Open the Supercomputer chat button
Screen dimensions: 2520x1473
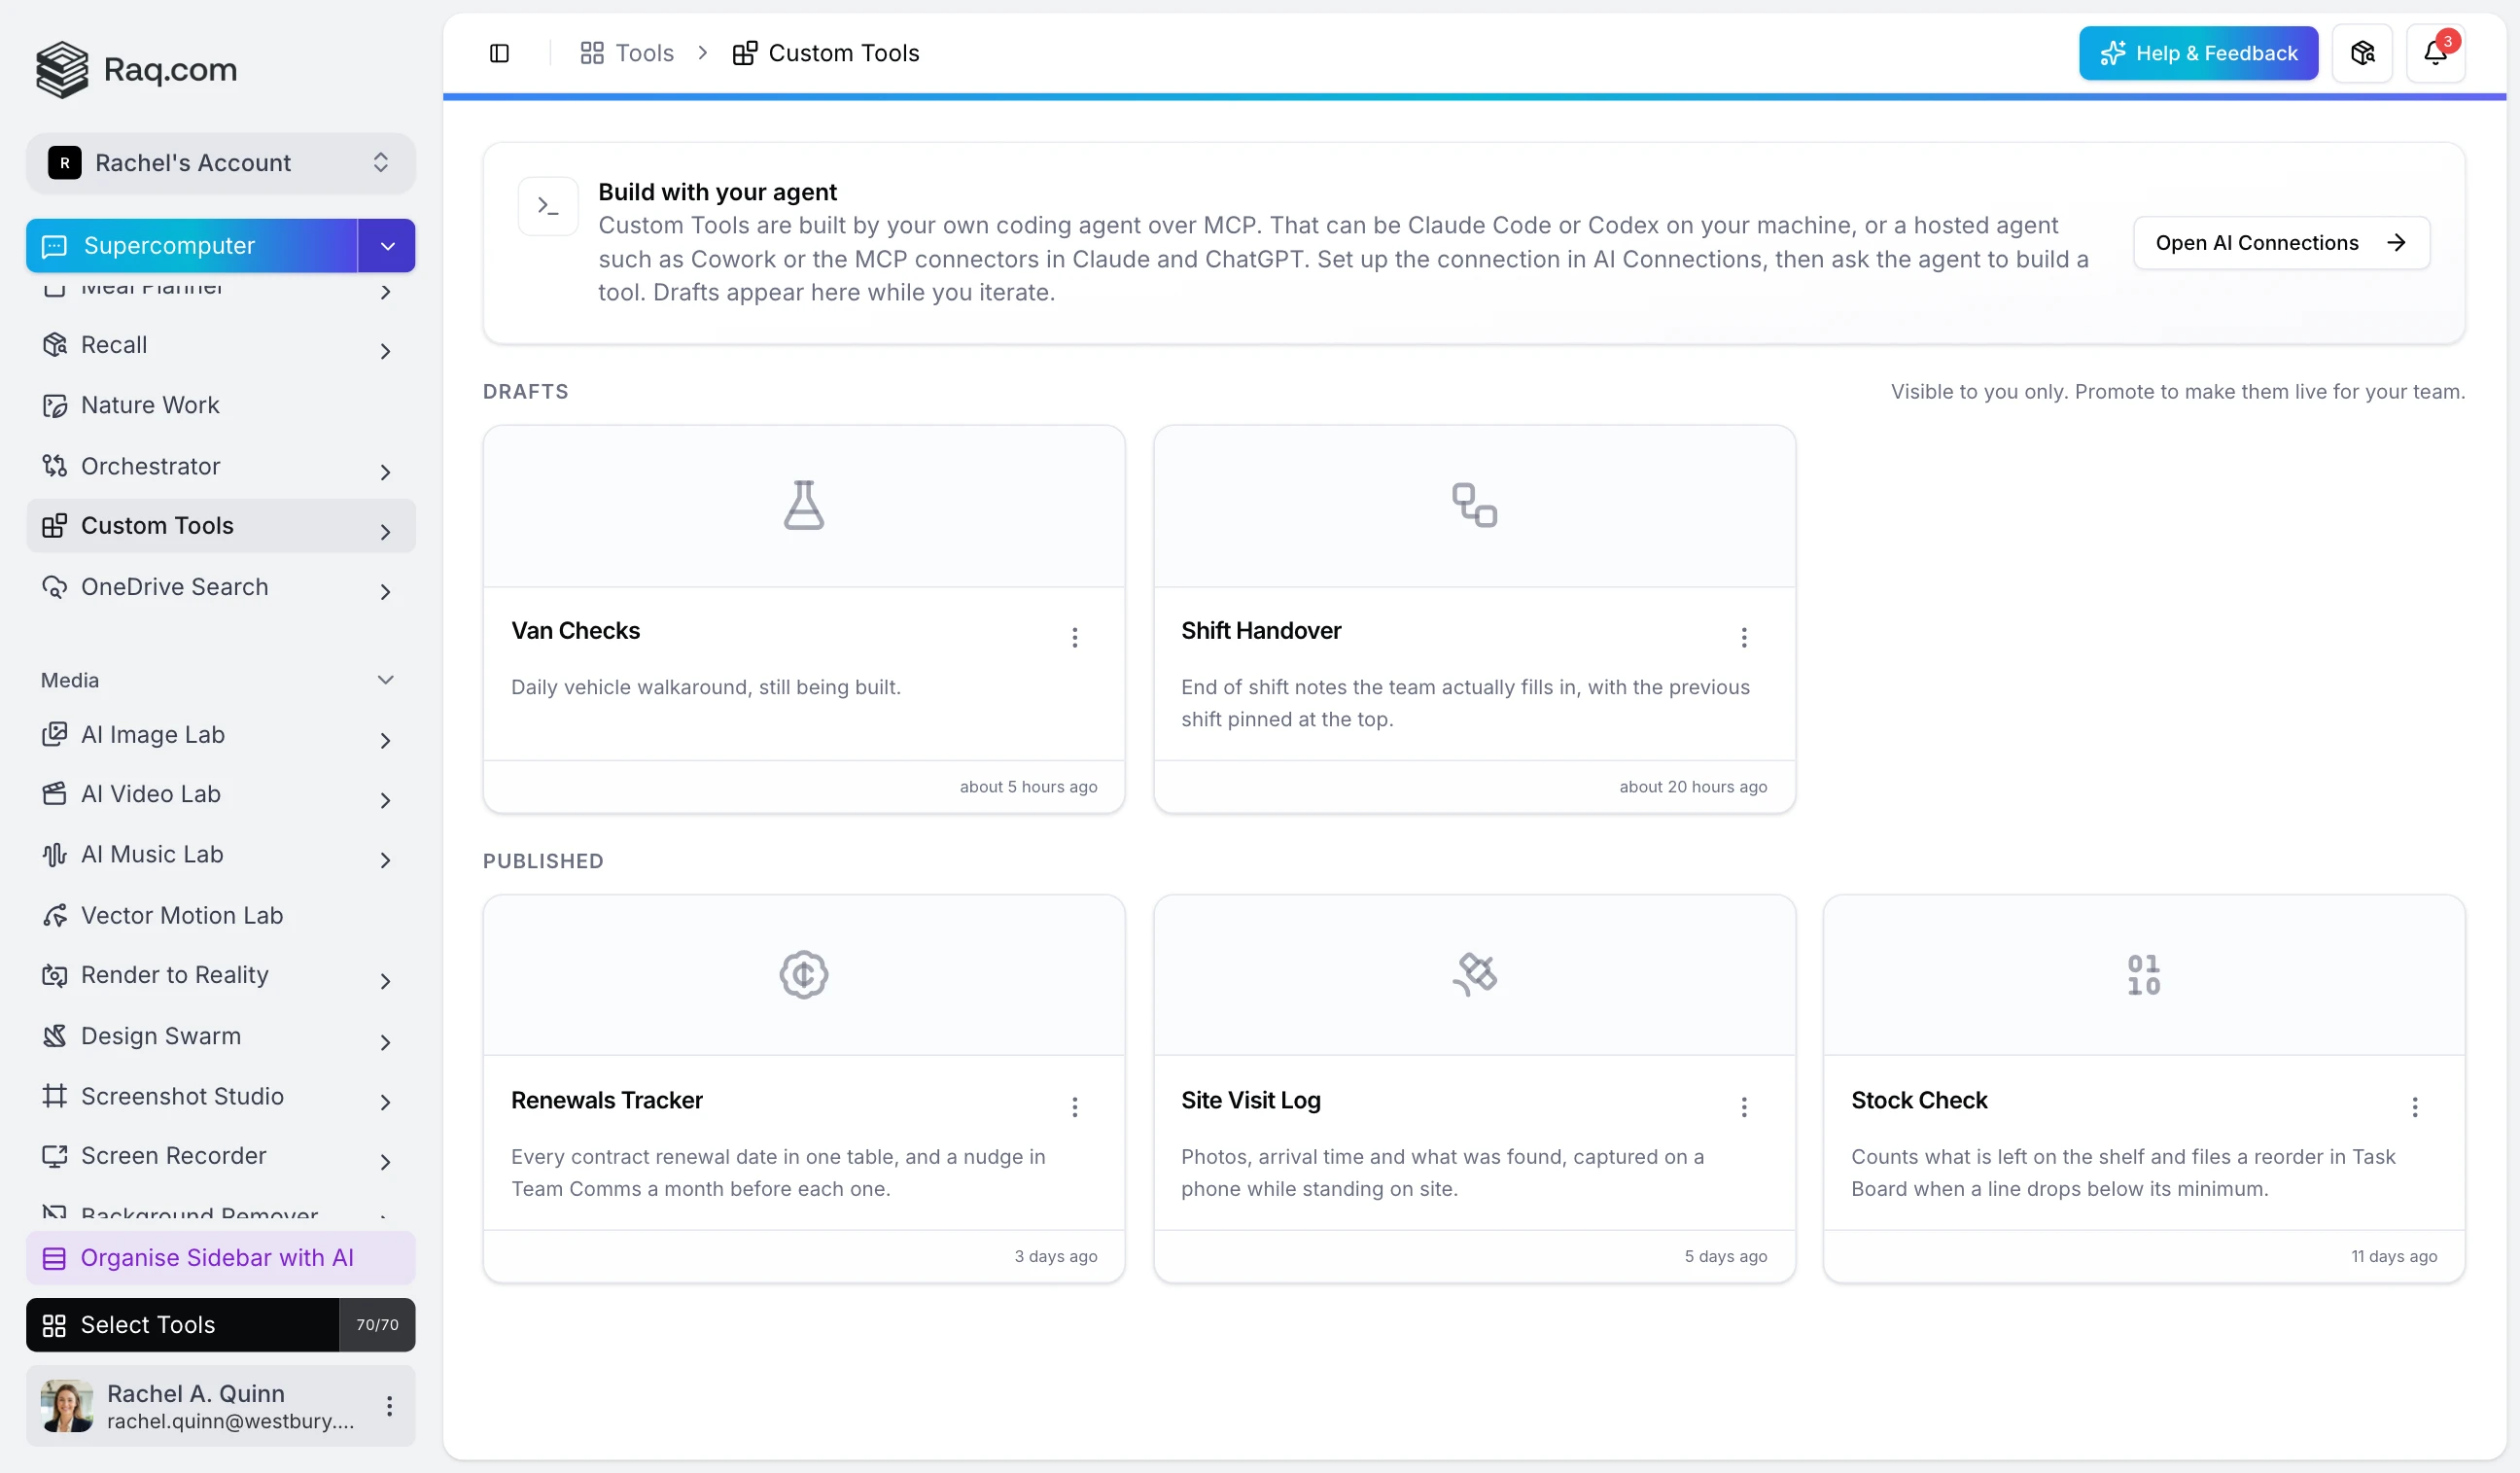coord(191,246)
